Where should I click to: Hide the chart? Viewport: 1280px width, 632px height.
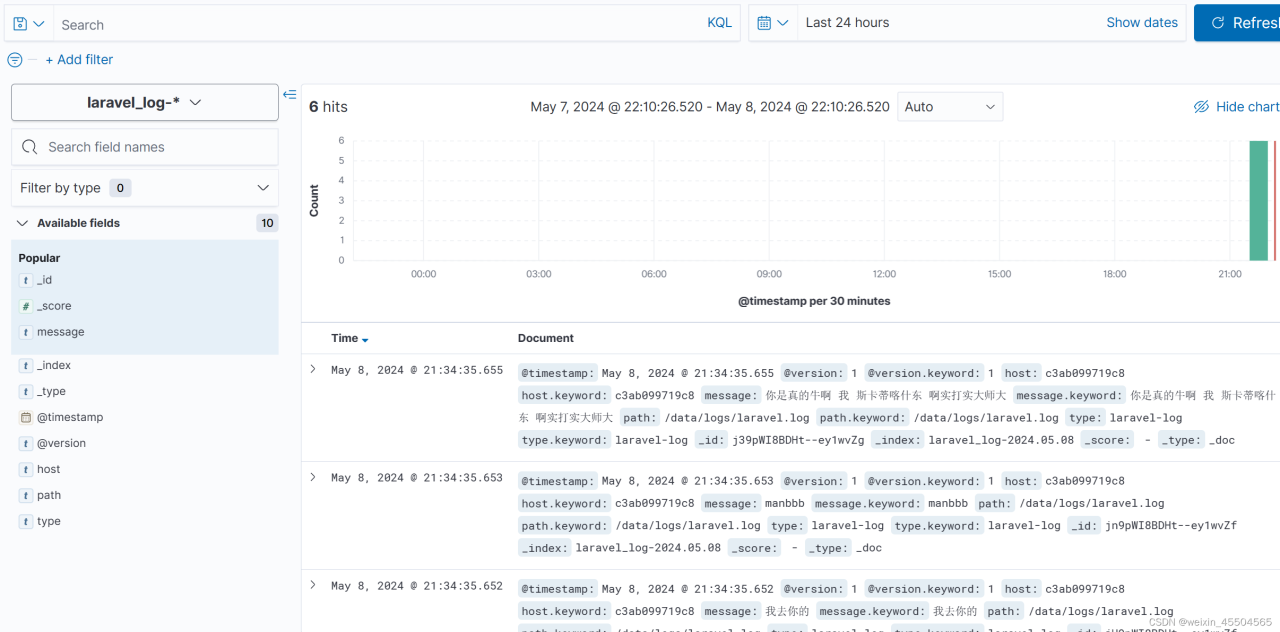coord(1236,107)
